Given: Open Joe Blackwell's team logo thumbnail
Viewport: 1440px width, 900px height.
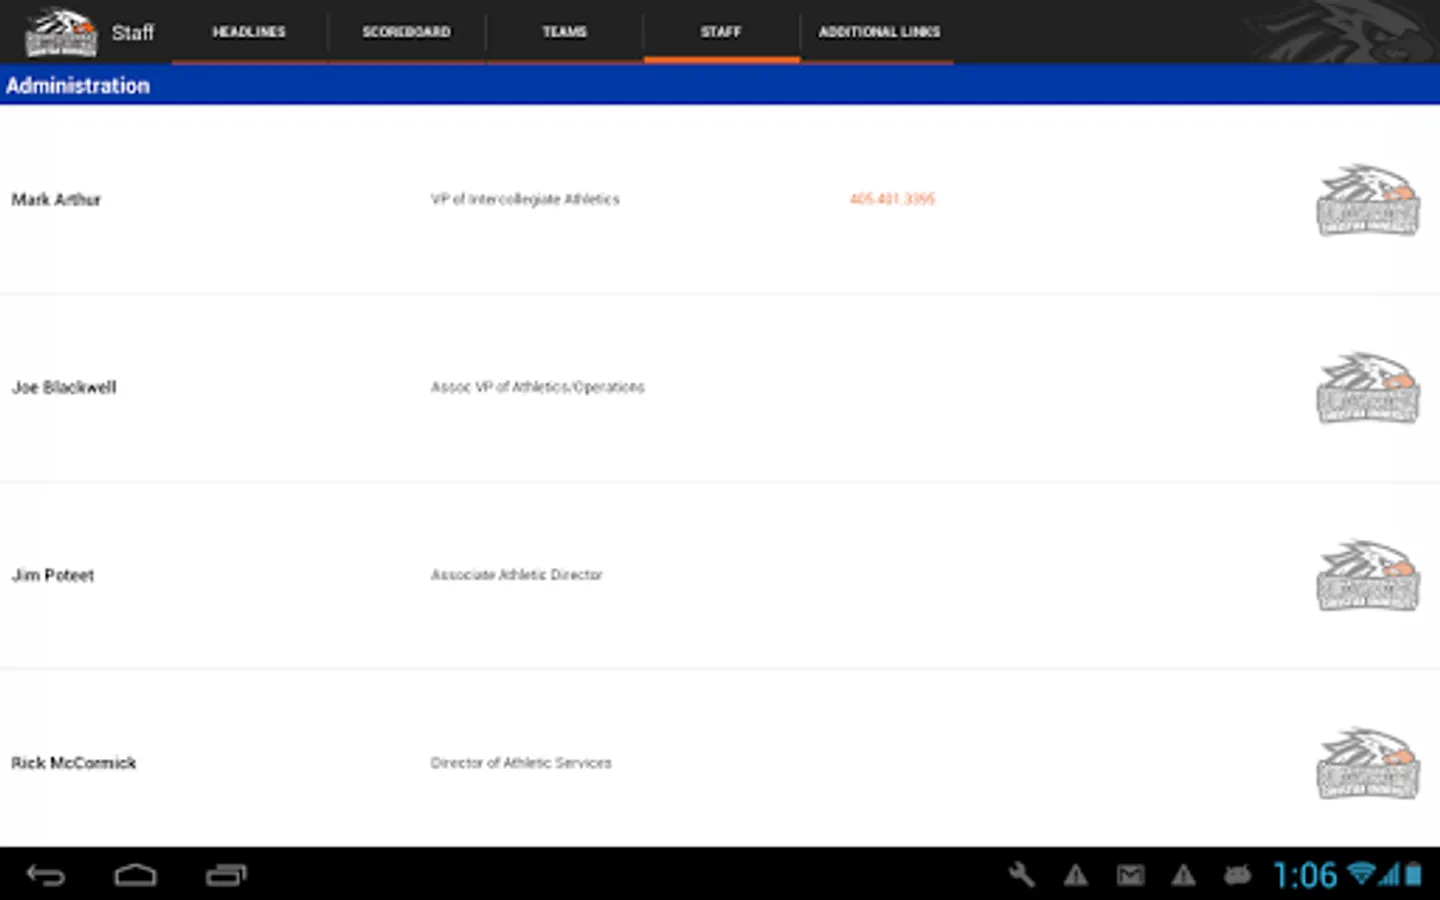Looking at the screenshot, I should coord(1367,387).
